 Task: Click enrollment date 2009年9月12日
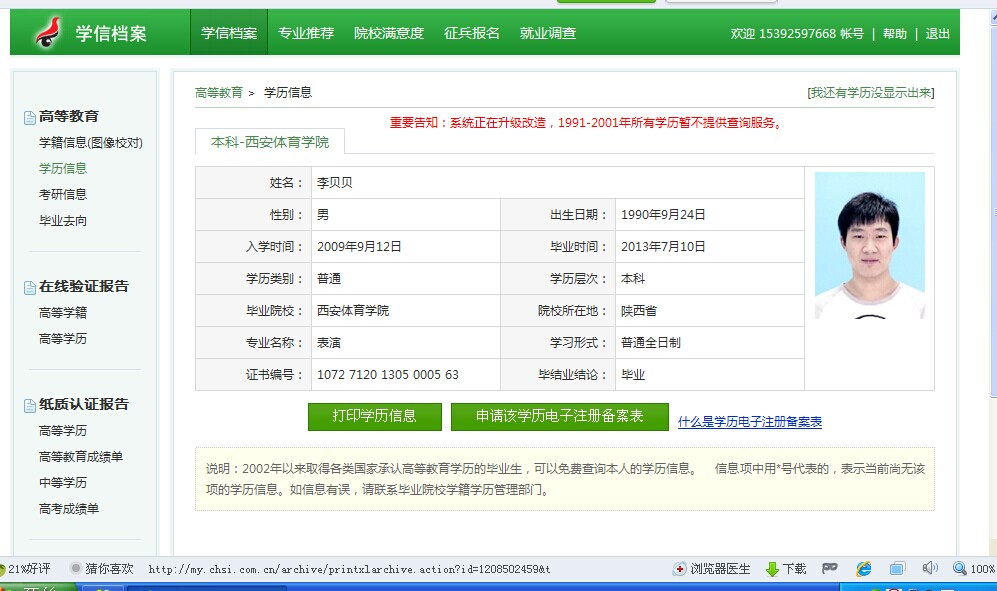click(x=359, y=247)
